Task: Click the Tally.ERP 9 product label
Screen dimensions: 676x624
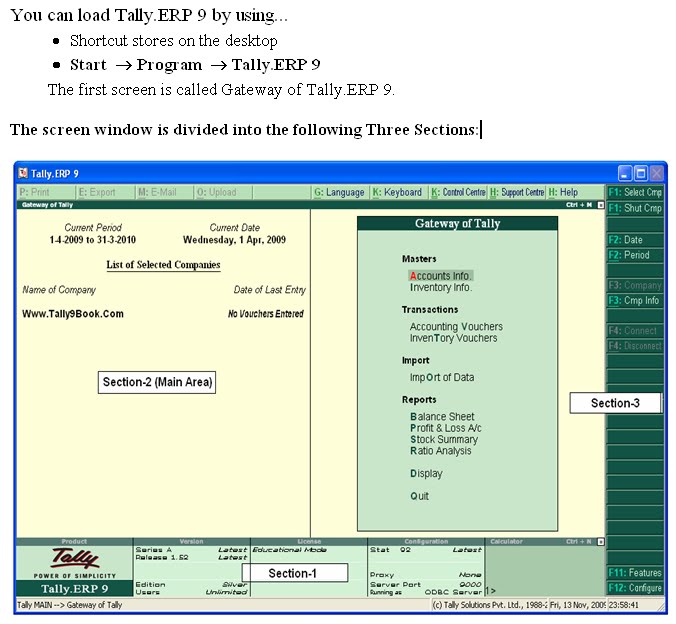Action: (75, 589)
